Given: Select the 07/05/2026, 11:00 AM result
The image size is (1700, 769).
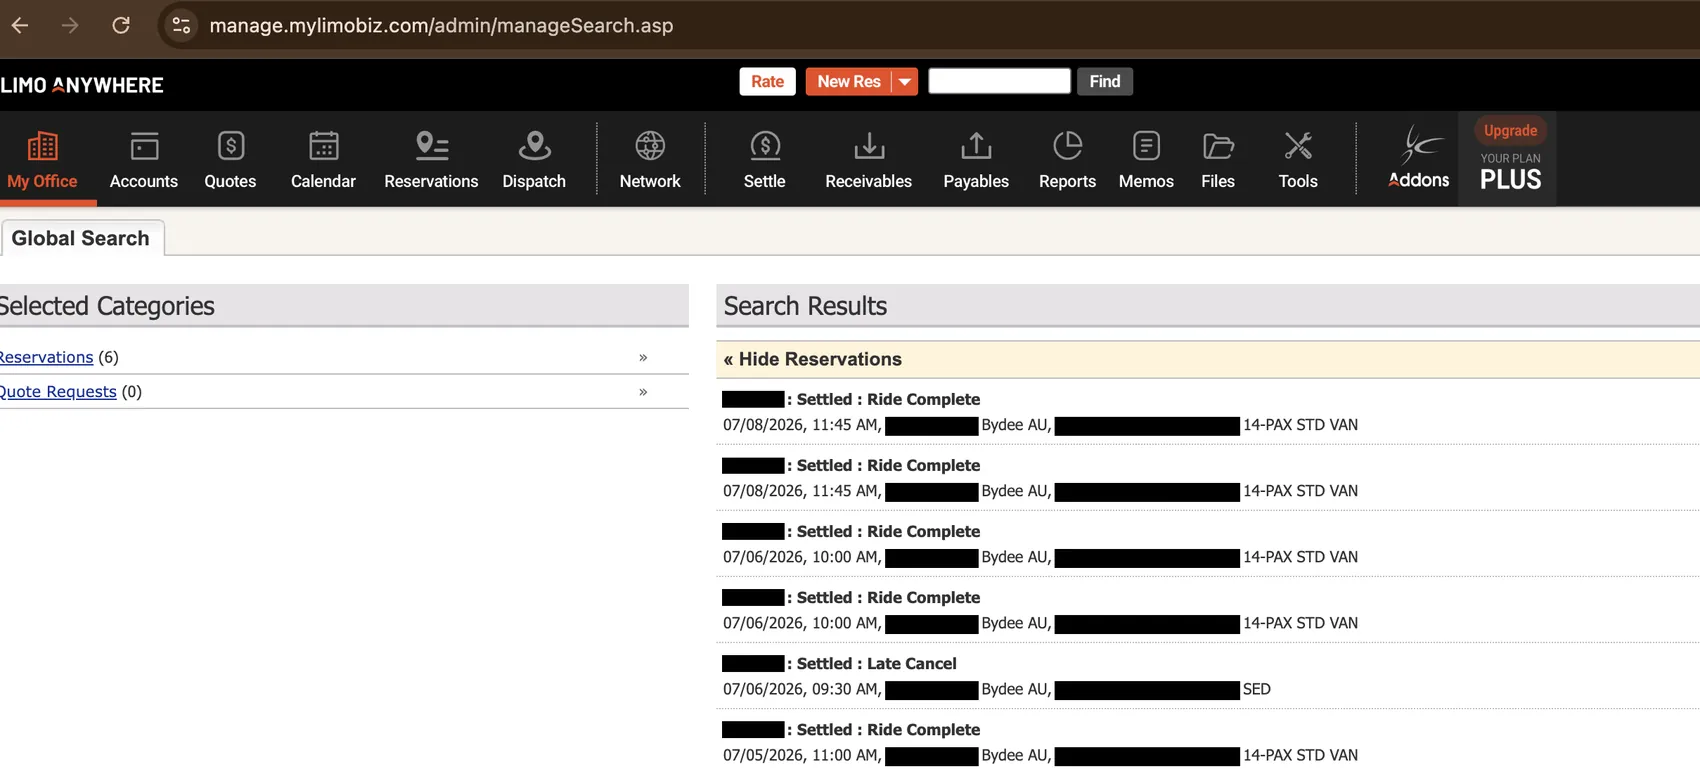Looking at the screenshot, I should point(802,755).
